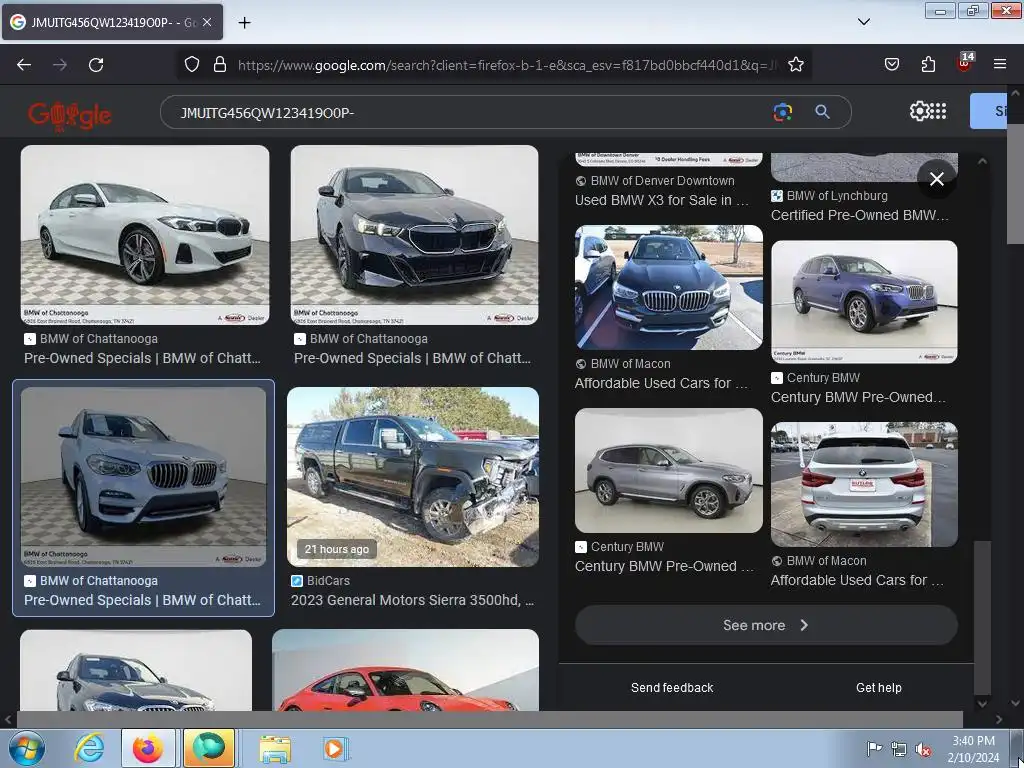Open the network status tray icon
Image resolution: width=1024 pixels, height=768 pixels.
pos(899,749)
